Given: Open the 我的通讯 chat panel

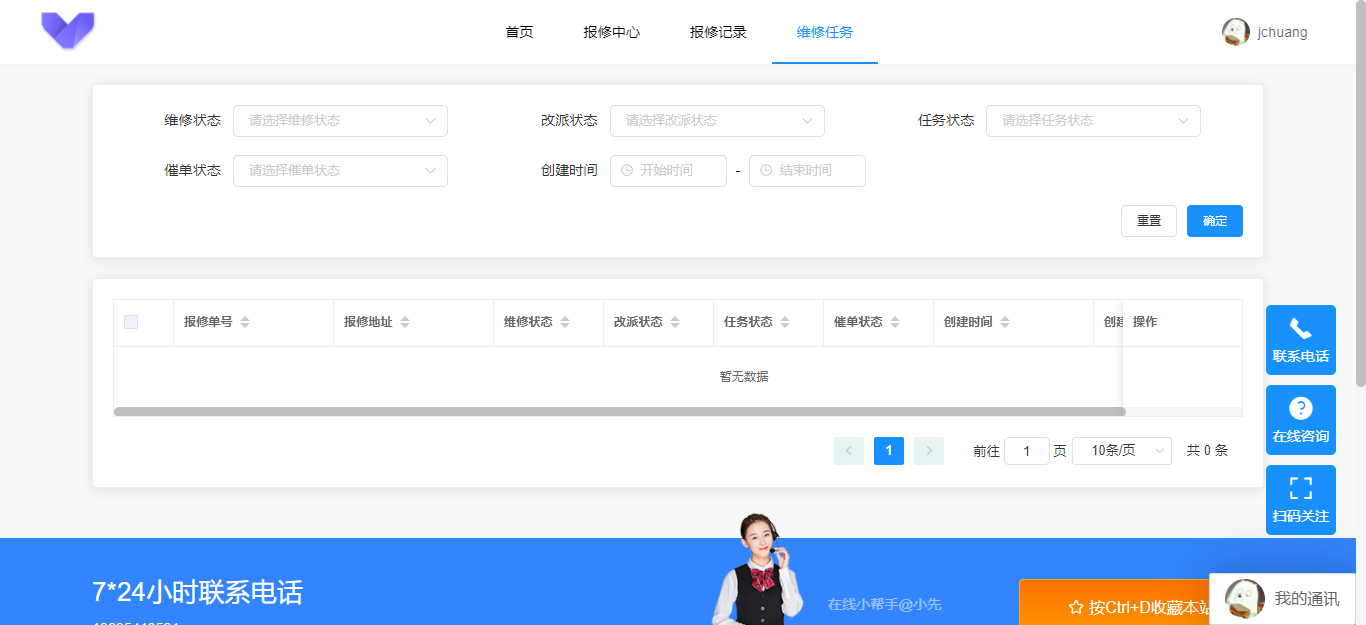Looking at the screenshot, I should [1282, 599].
